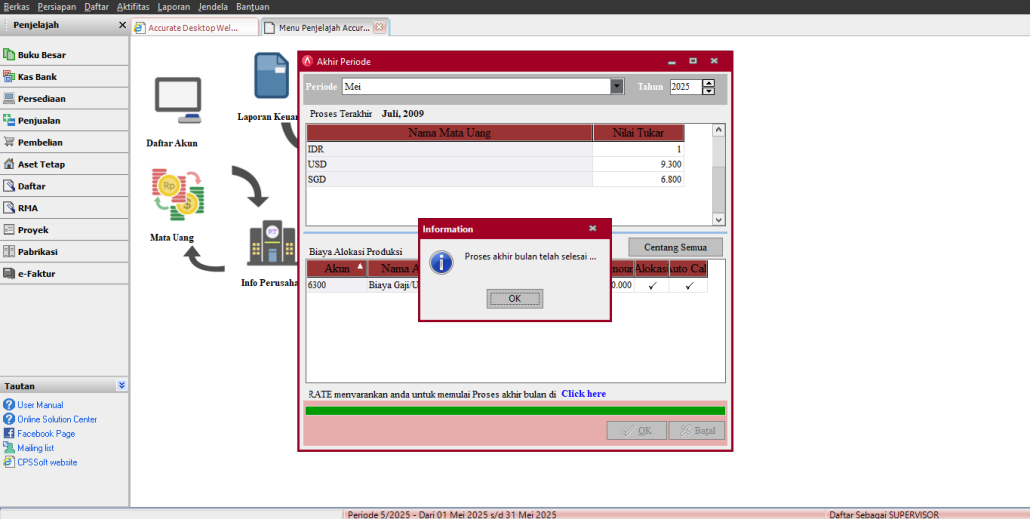Select the Persediaan module in sidebar
The height and width of the screenshot is (519, 1030).
coord(41,99)
